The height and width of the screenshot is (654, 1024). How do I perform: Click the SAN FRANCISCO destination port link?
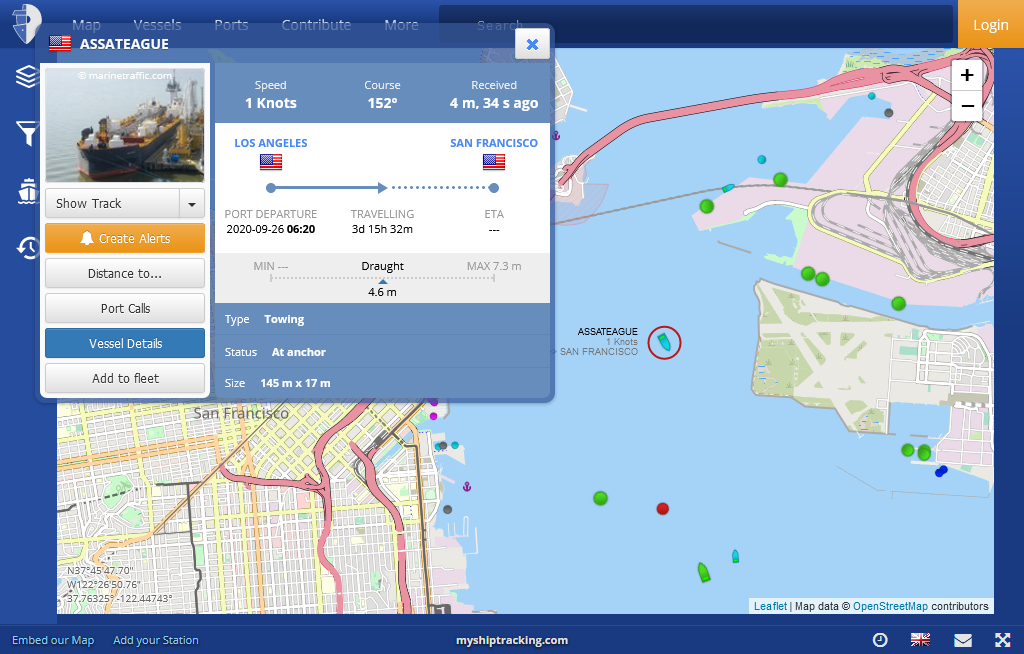click(x=493, y=143)
